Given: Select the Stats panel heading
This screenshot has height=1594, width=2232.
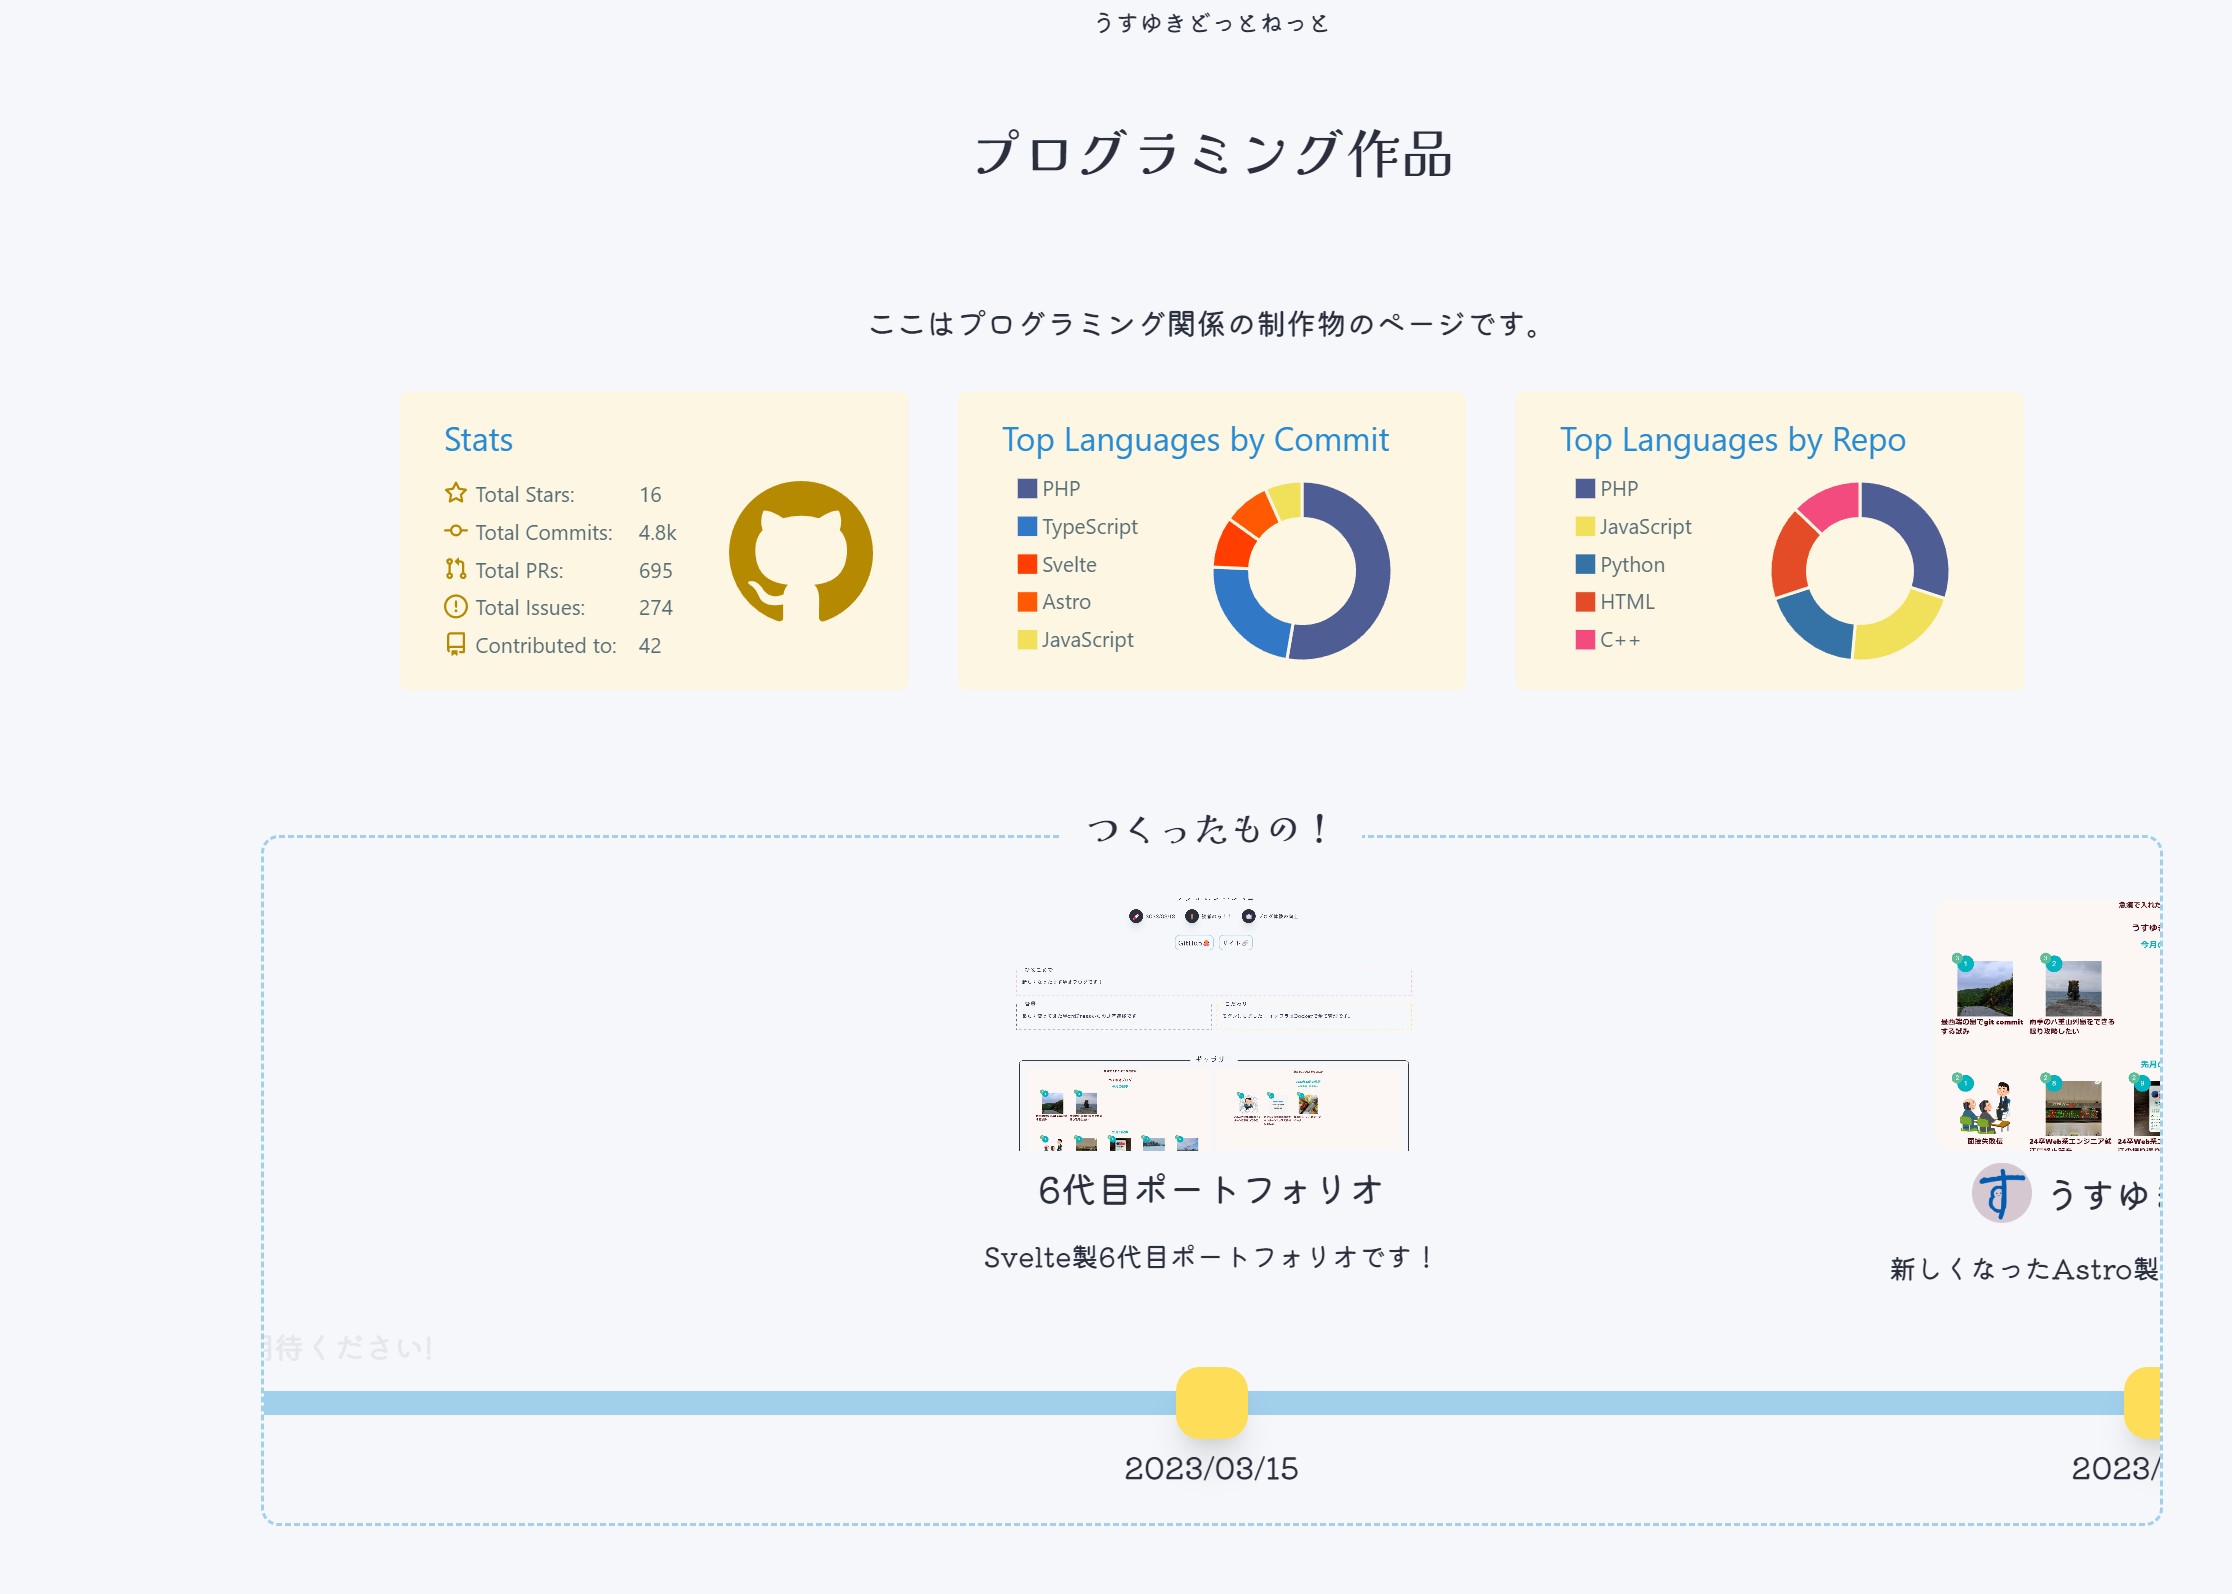Looking at the screenshot, I should (479, 439).
